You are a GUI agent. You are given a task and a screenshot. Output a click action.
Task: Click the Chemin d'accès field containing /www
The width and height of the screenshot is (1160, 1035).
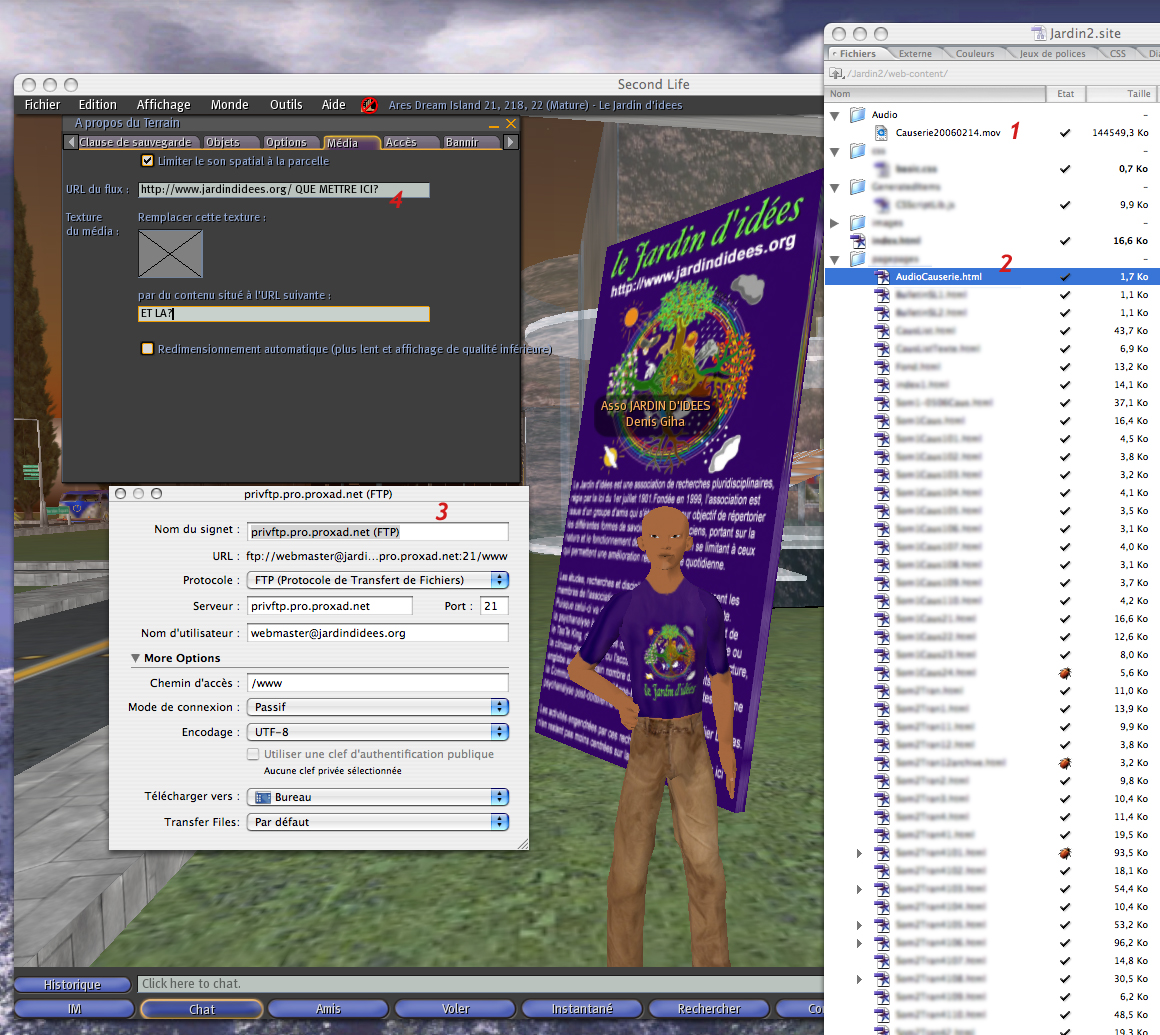[377, 683]
